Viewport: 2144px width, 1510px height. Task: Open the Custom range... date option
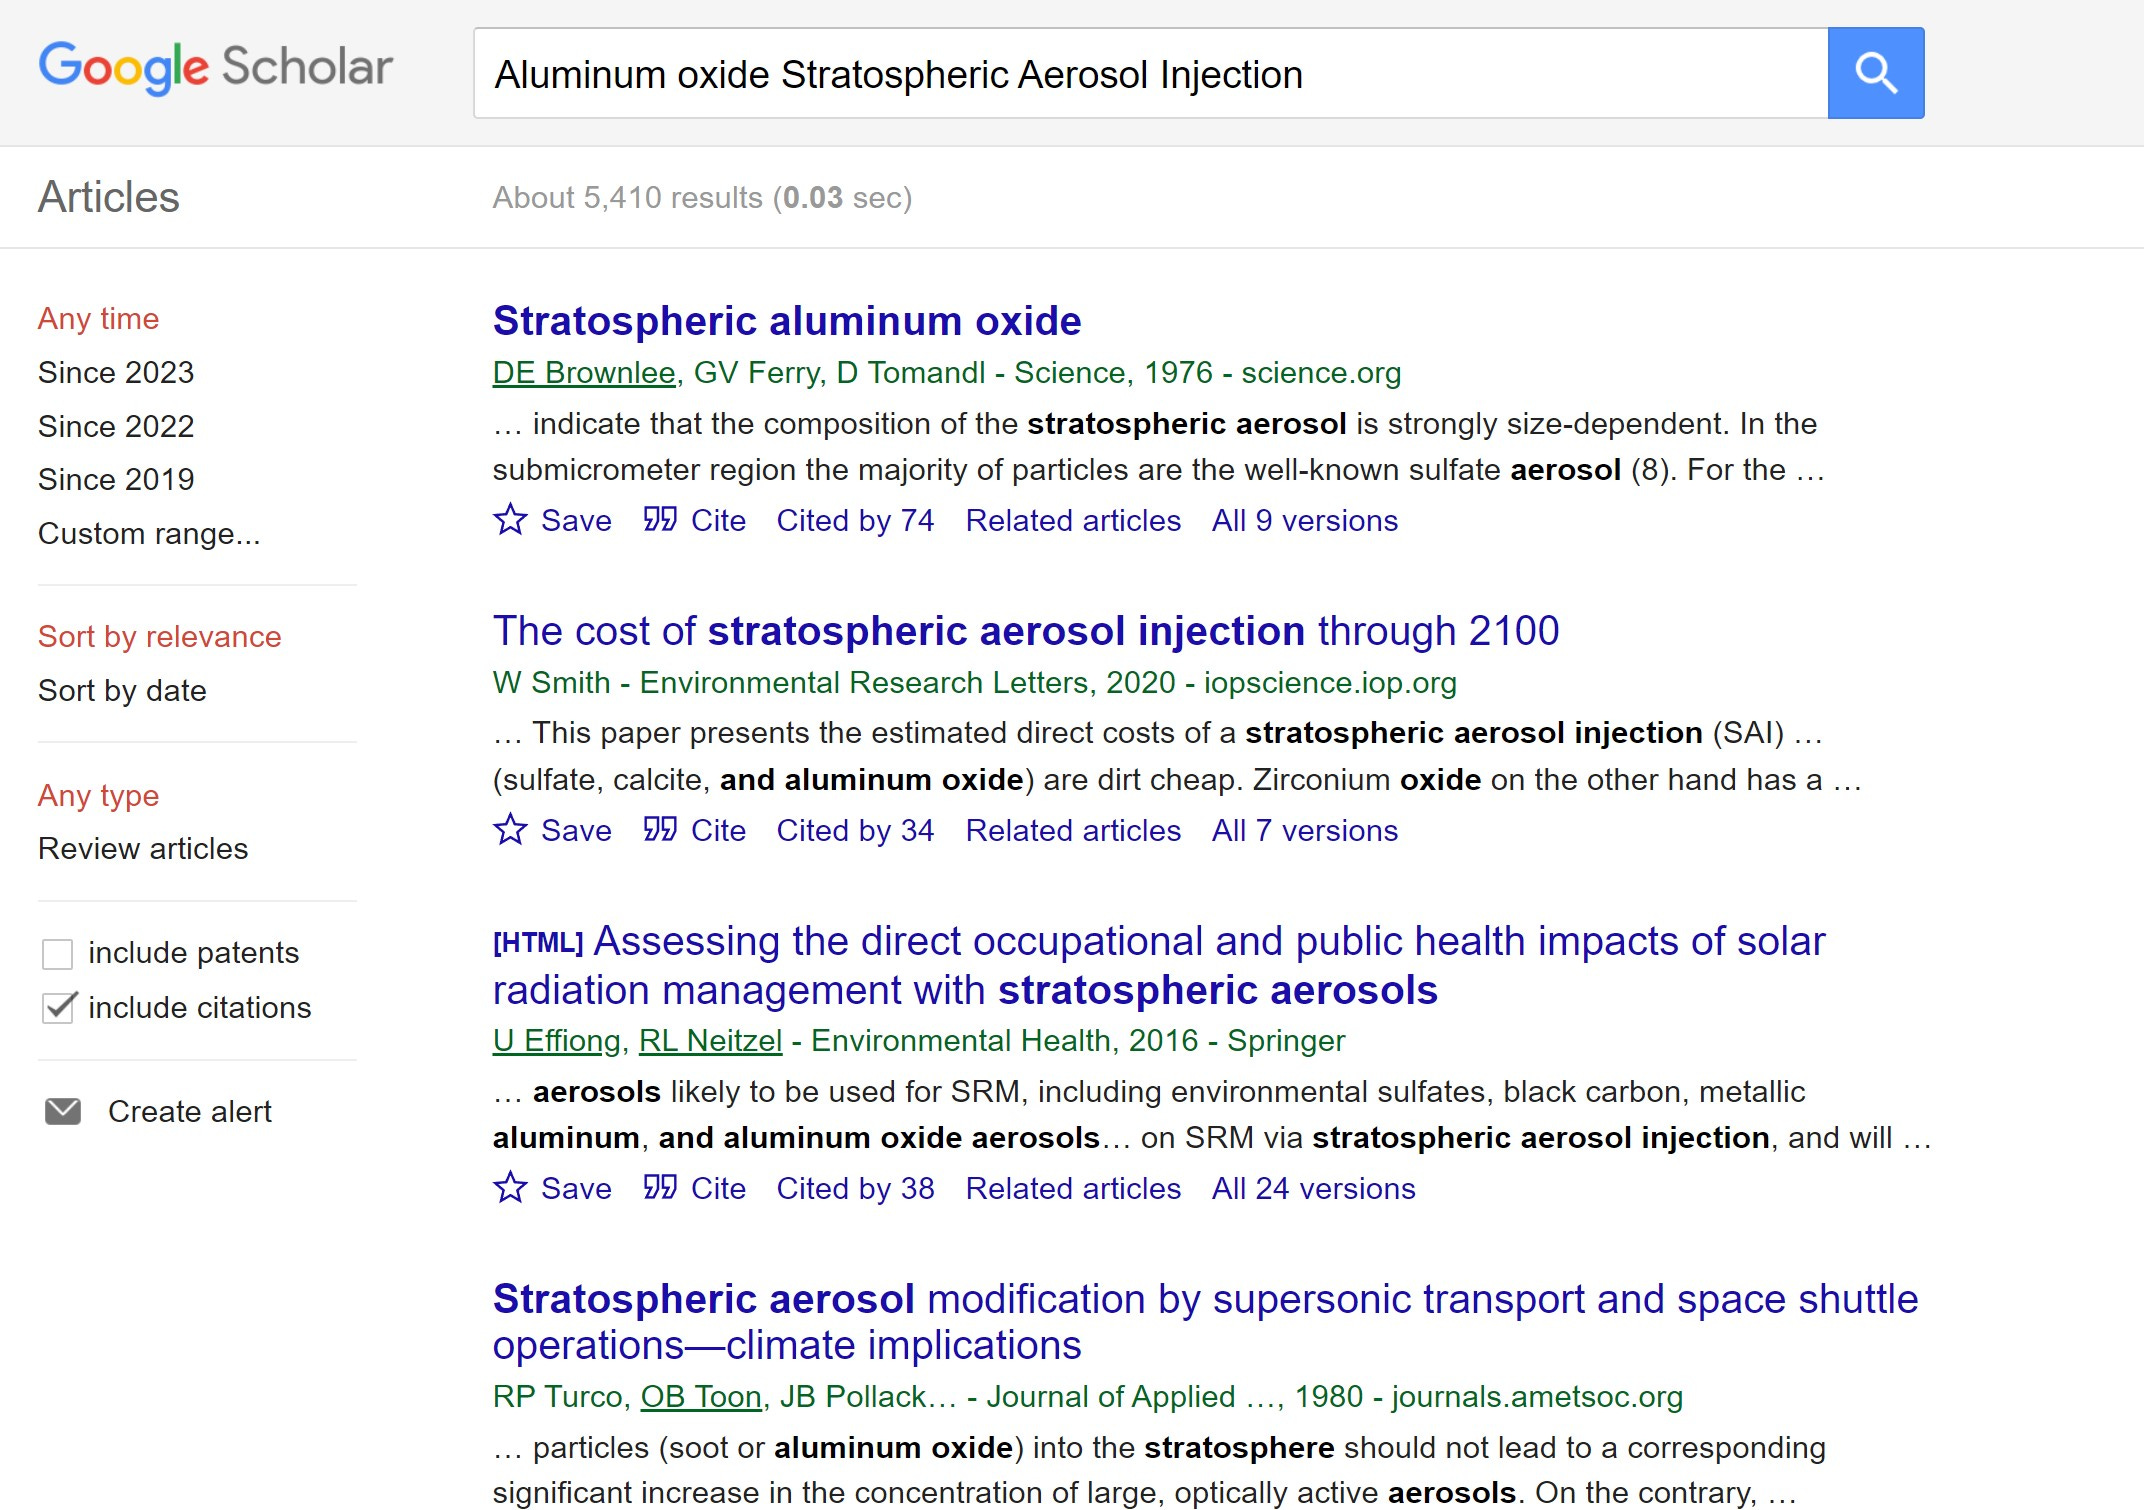click(149, 533)
